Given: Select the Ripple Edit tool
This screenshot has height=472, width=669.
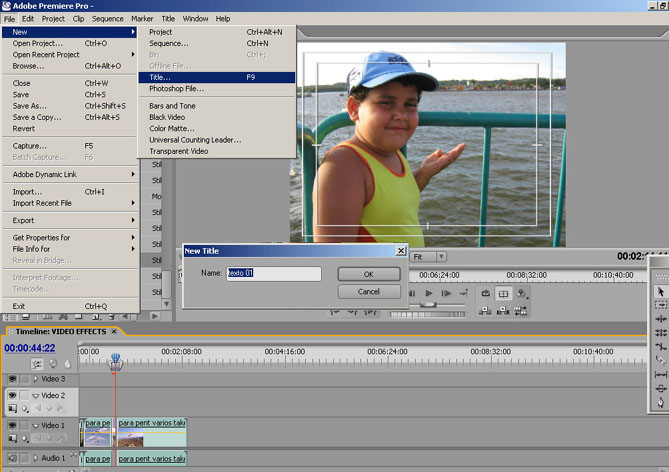Looking at the screenshot, I should 661,318.
